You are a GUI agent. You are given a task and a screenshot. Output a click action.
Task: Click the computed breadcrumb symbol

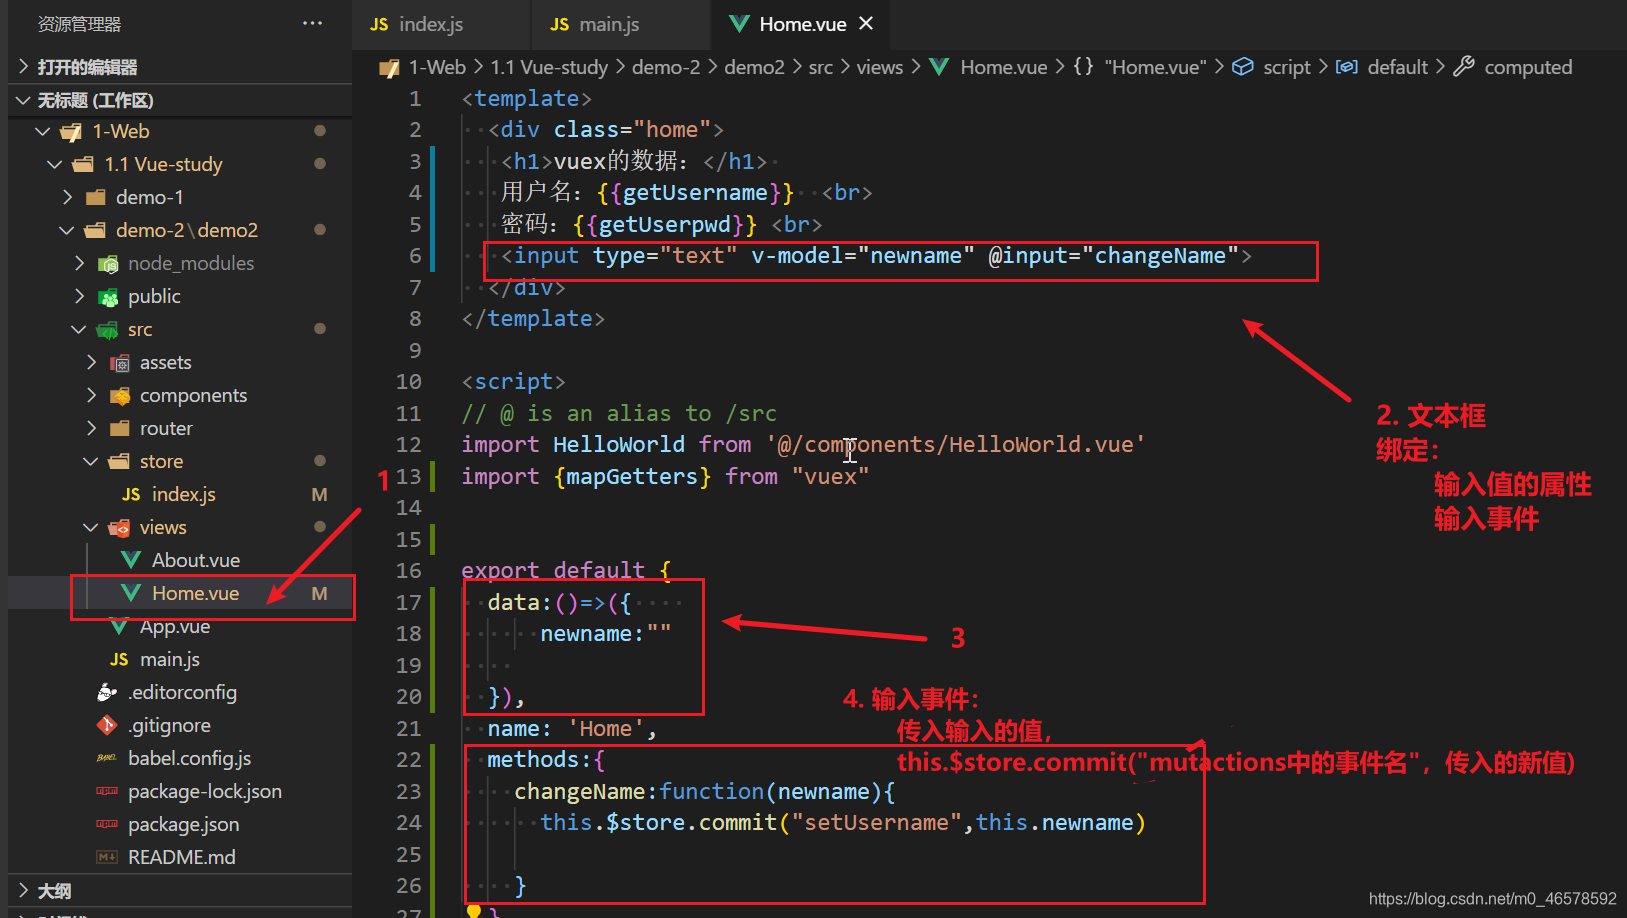(1528, 67)
